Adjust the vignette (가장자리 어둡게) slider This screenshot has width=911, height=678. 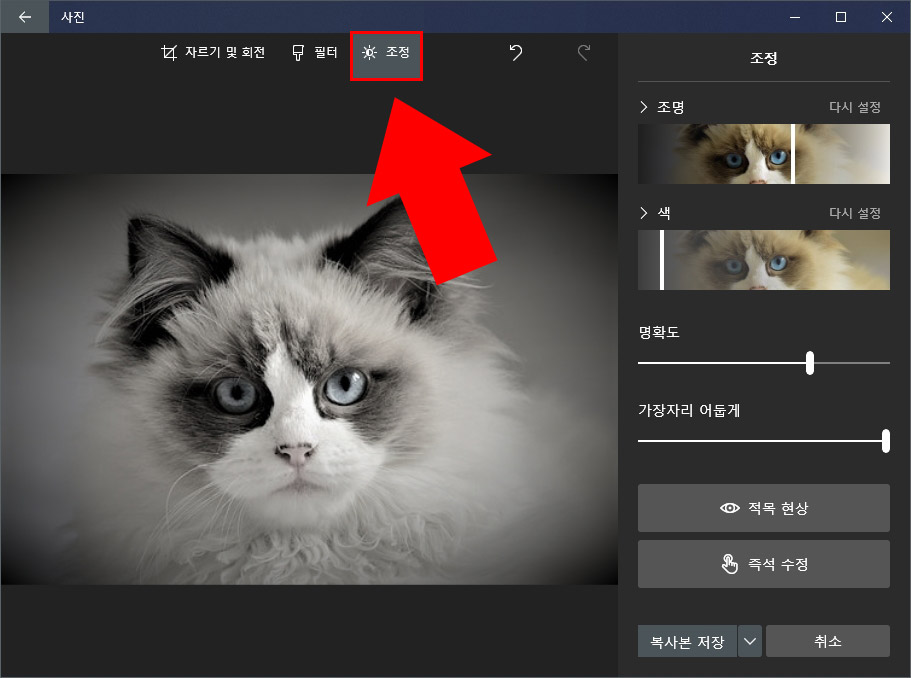pos(885,440)
